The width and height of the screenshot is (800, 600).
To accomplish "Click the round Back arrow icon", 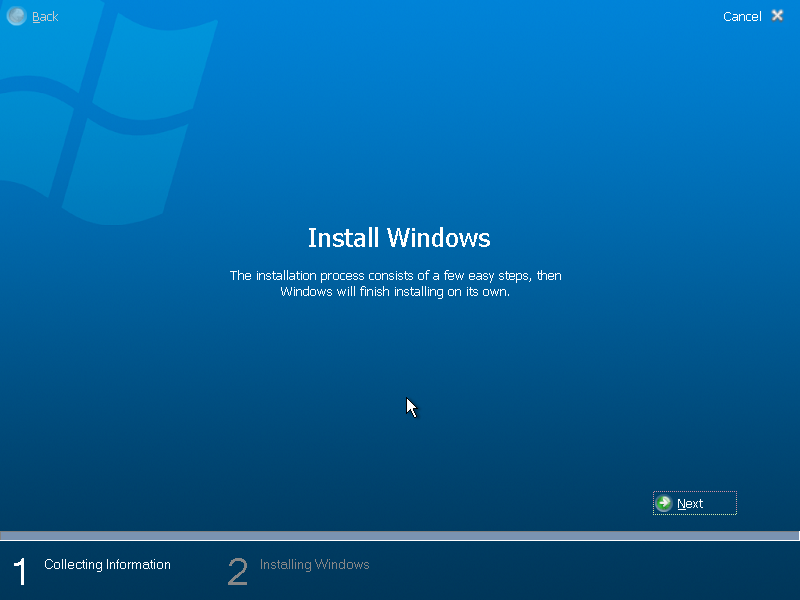I will [x=16, y=16].
